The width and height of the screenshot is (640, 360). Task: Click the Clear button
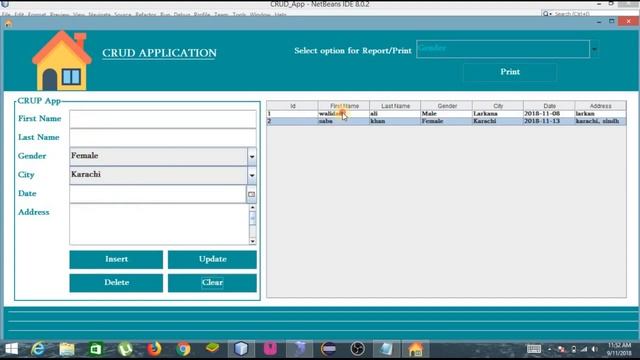click(x=212, y=283)
